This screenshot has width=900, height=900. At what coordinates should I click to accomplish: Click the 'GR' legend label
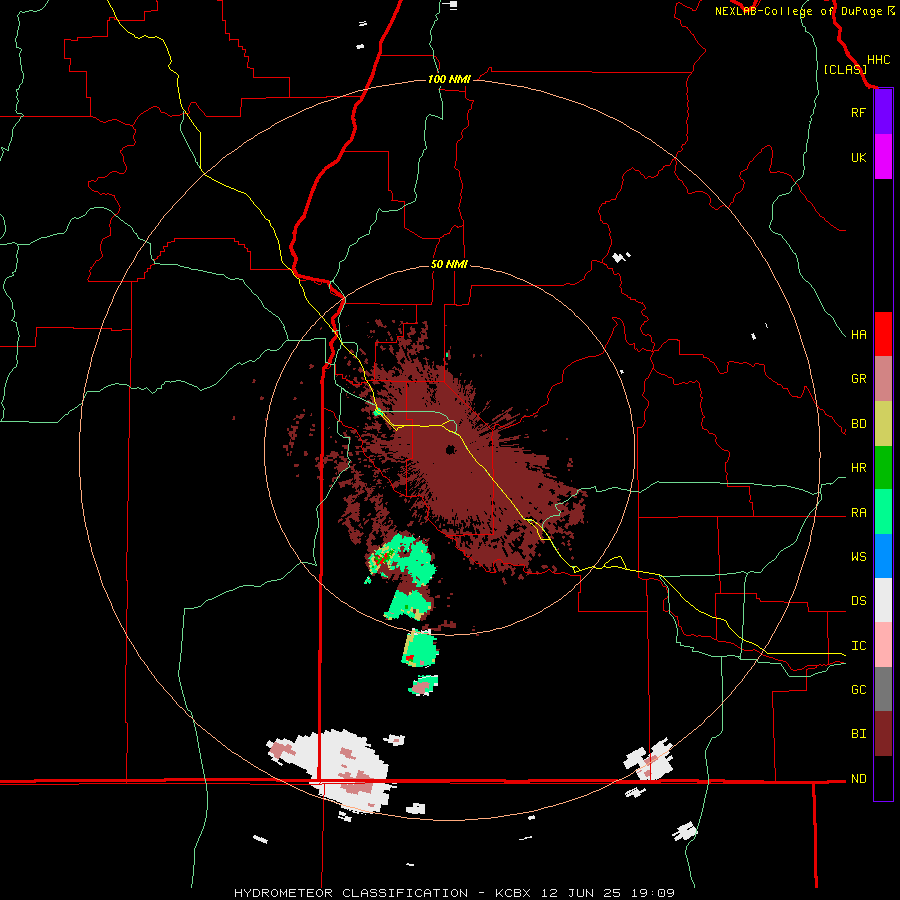click(x=858, y=379)
